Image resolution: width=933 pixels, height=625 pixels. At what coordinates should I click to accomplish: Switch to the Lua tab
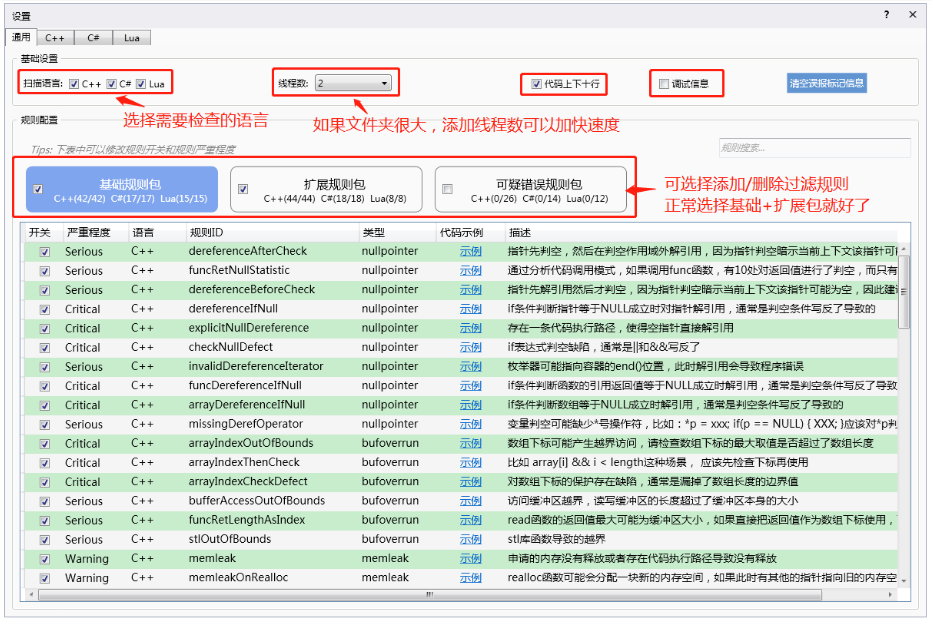click(131, 37)
